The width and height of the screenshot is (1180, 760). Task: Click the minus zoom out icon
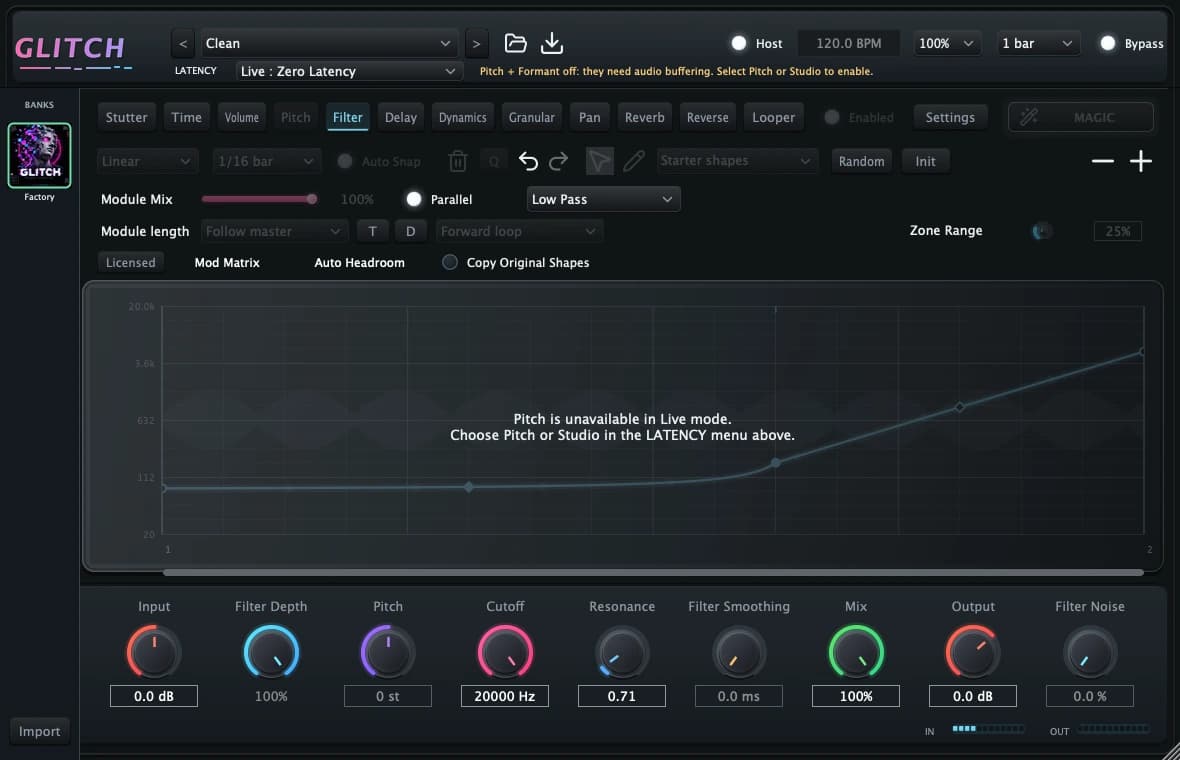tap(1102, 161)
